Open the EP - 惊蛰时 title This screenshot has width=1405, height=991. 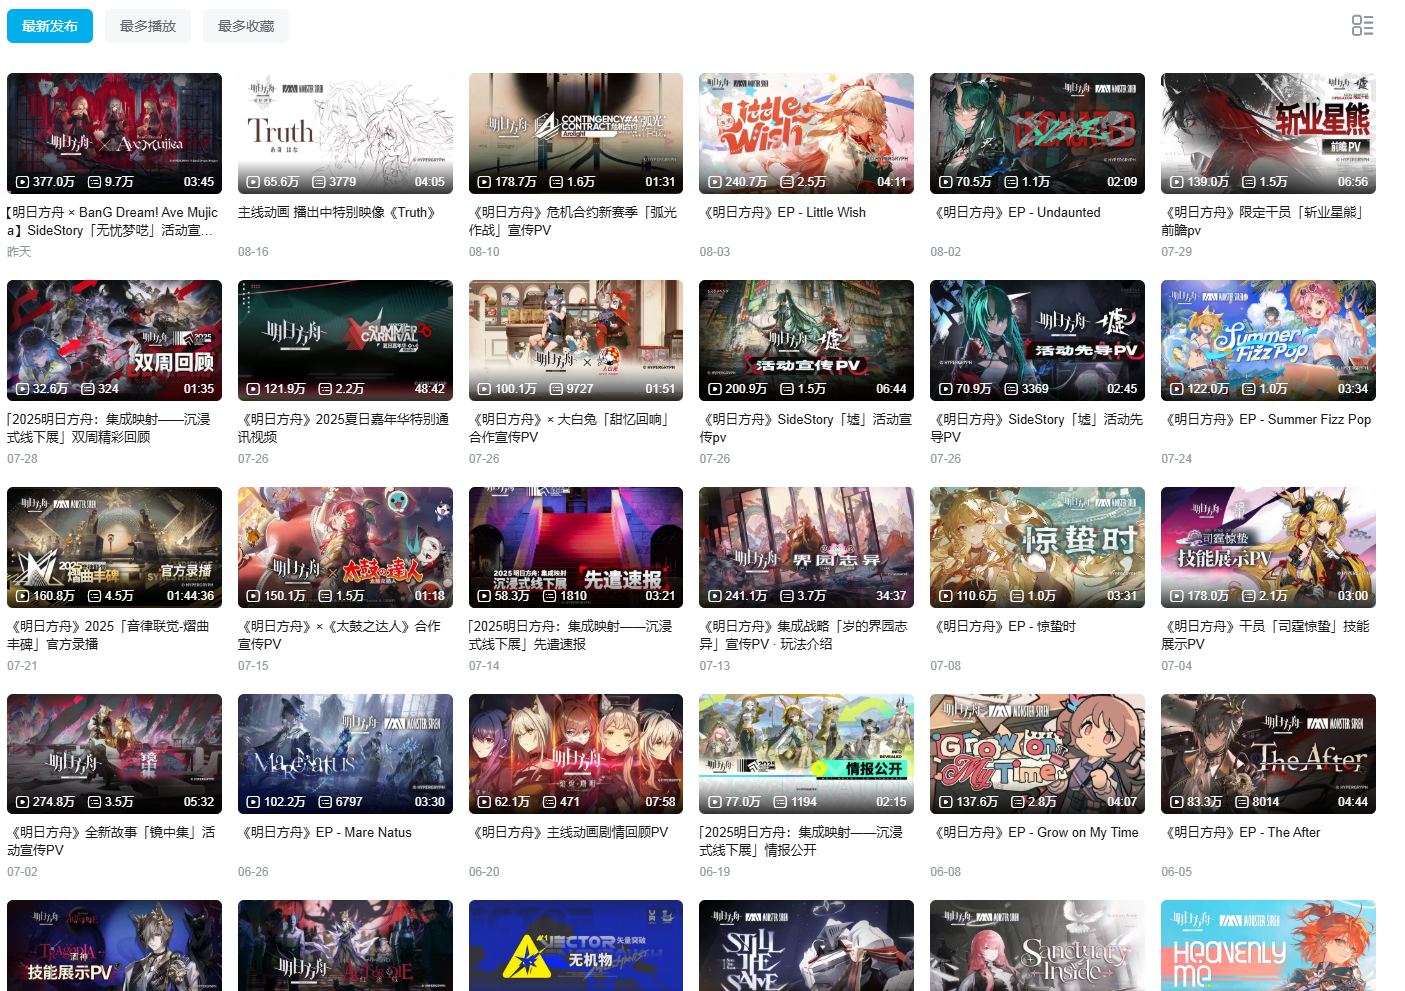(x=1005, y=626)
